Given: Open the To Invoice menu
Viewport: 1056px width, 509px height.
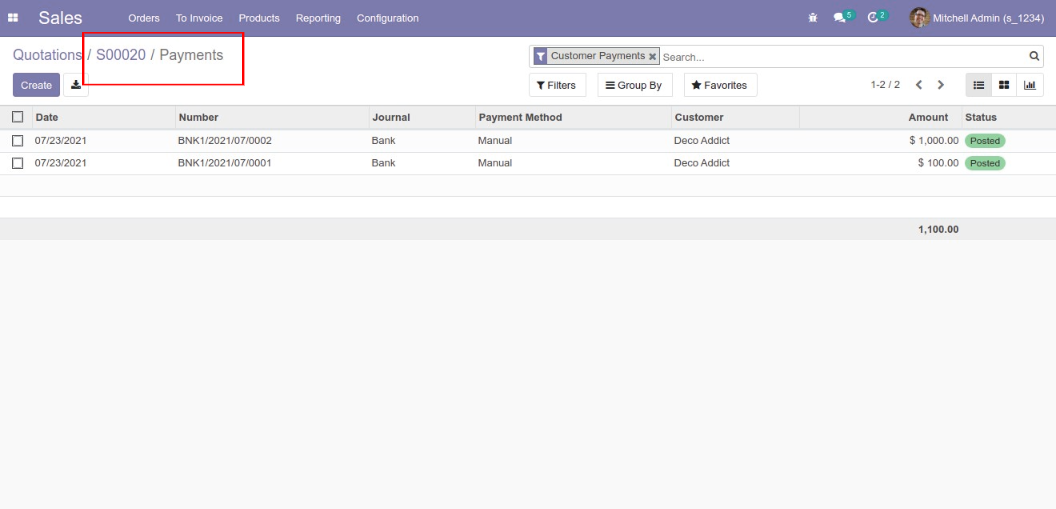Looking at the screenshot, I should [199, 18].
